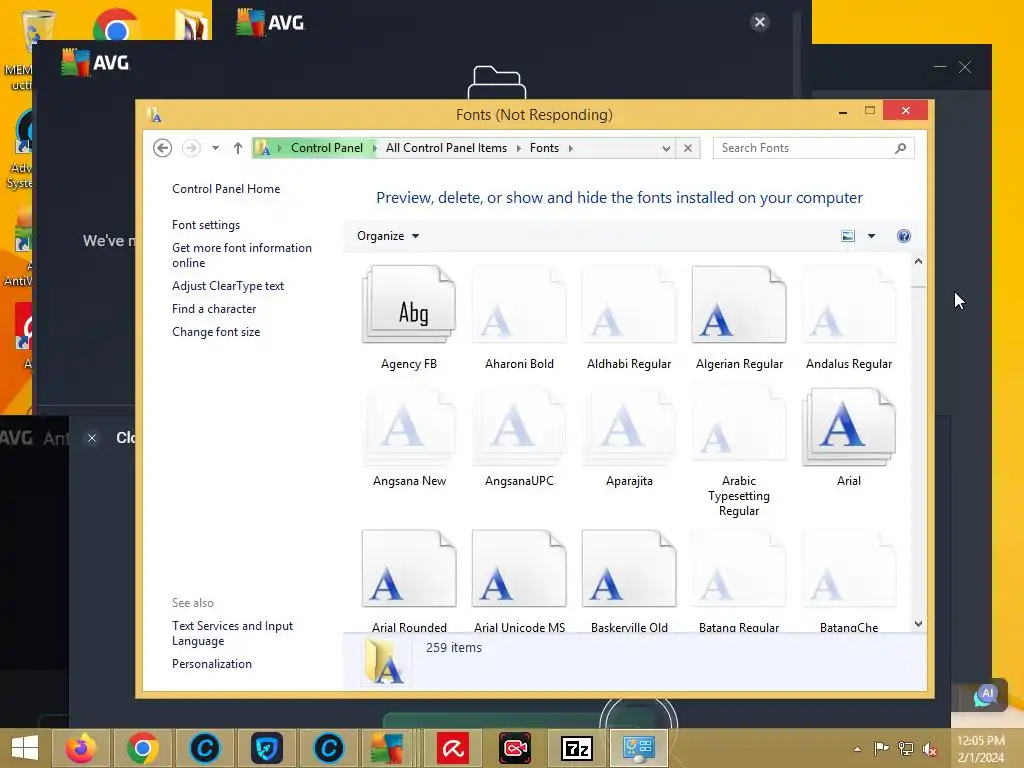Select the Arial Unicode MS font icon

[519, 569]
